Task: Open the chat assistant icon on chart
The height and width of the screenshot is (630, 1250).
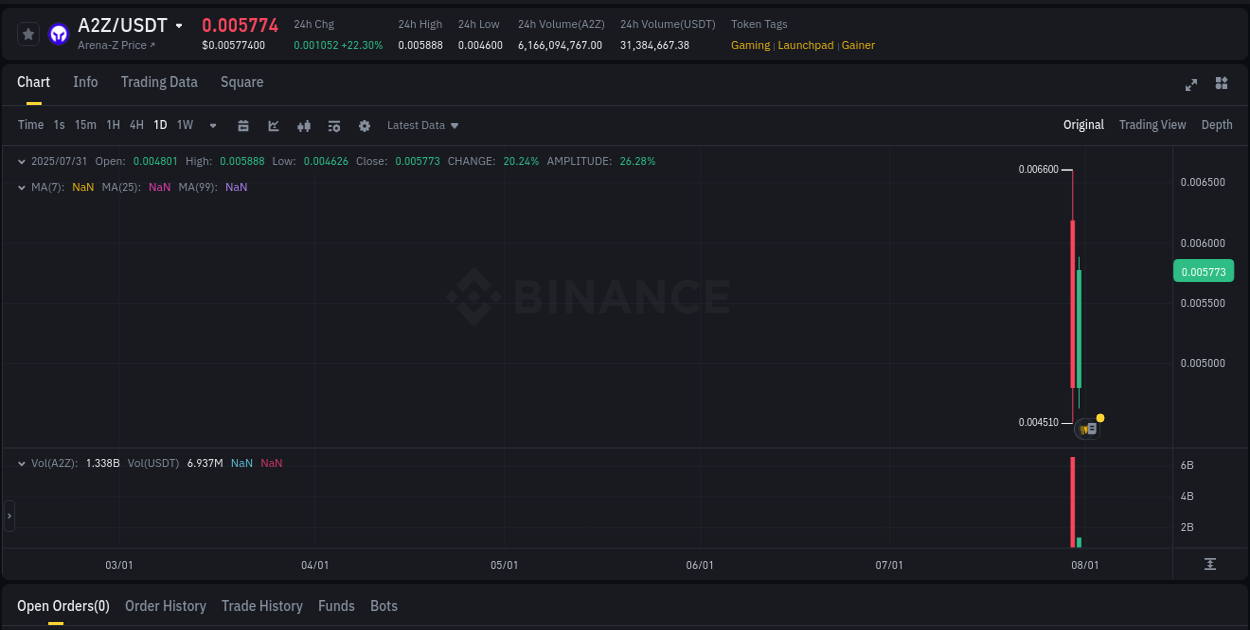Action: 1087,428
